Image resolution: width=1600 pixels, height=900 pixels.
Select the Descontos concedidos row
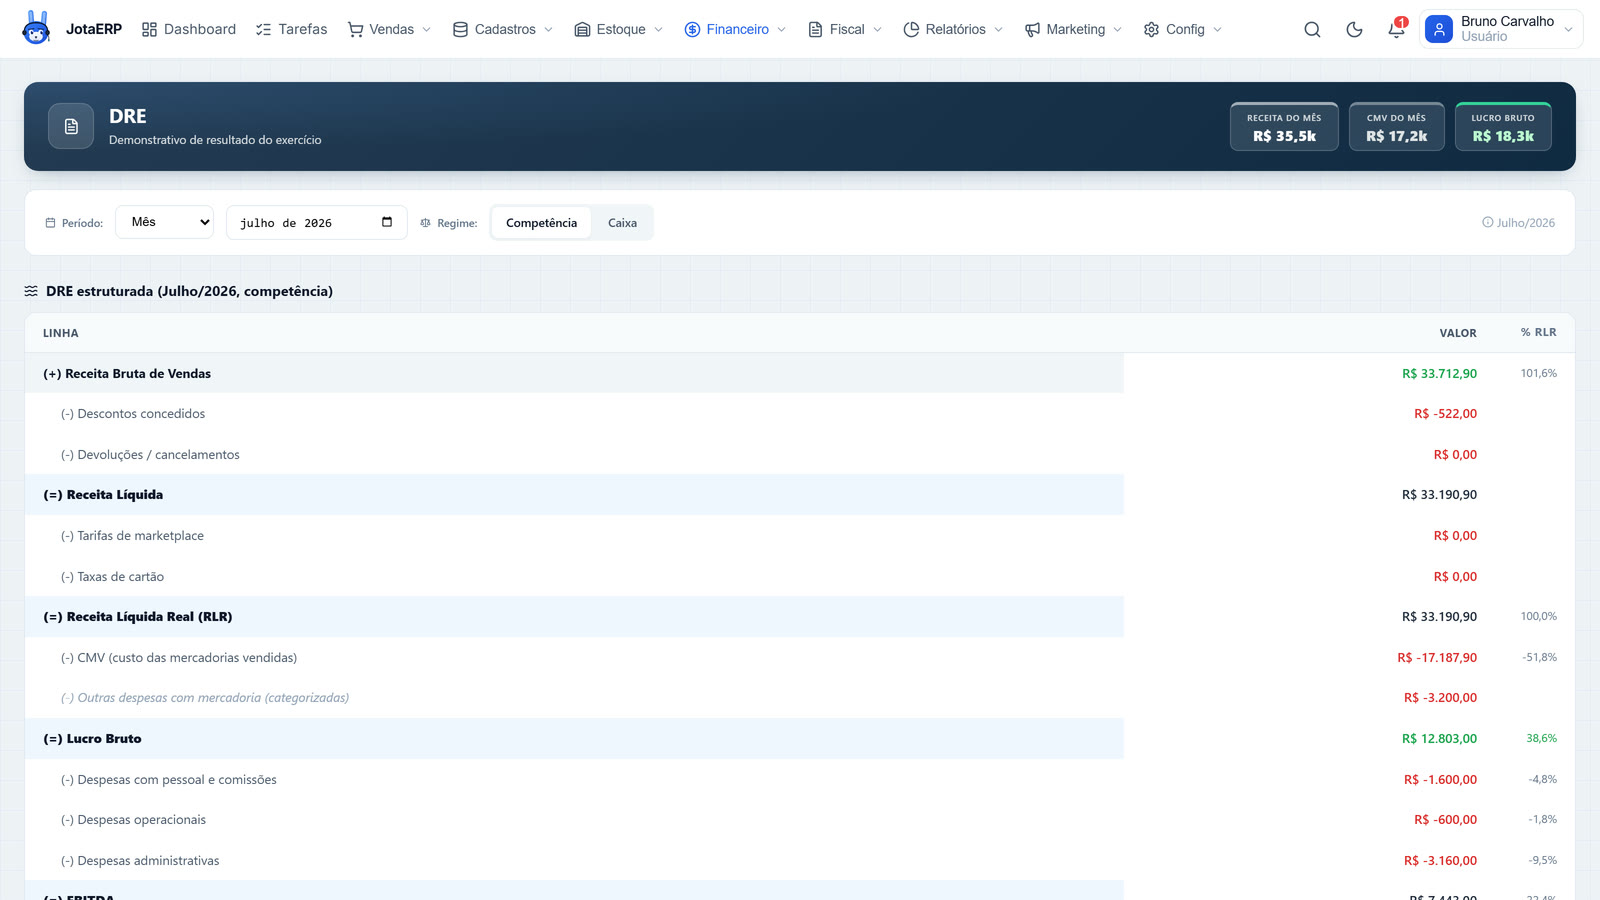click(799, 414)
